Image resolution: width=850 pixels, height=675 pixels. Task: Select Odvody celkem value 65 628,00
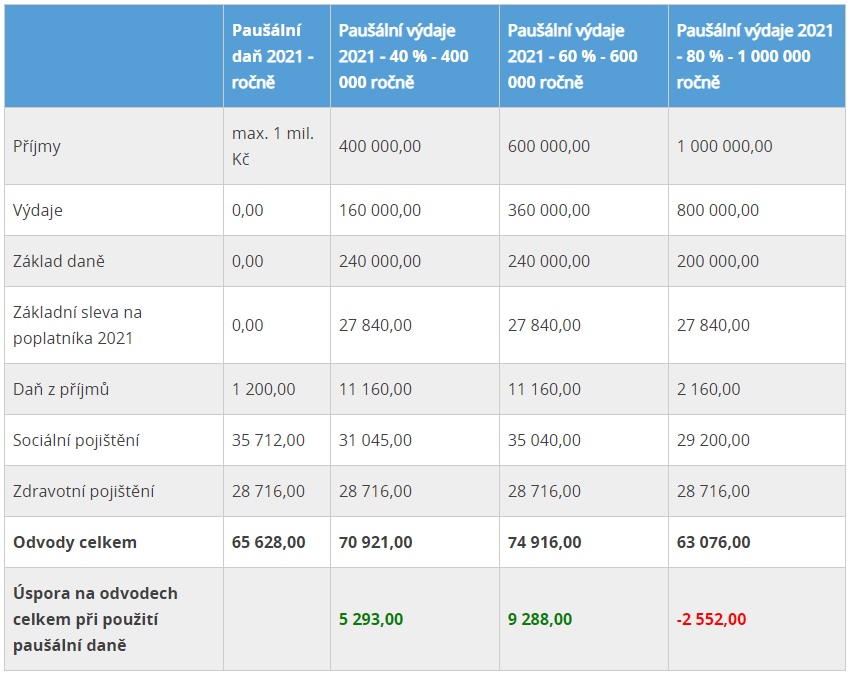[x=268, y=542]
